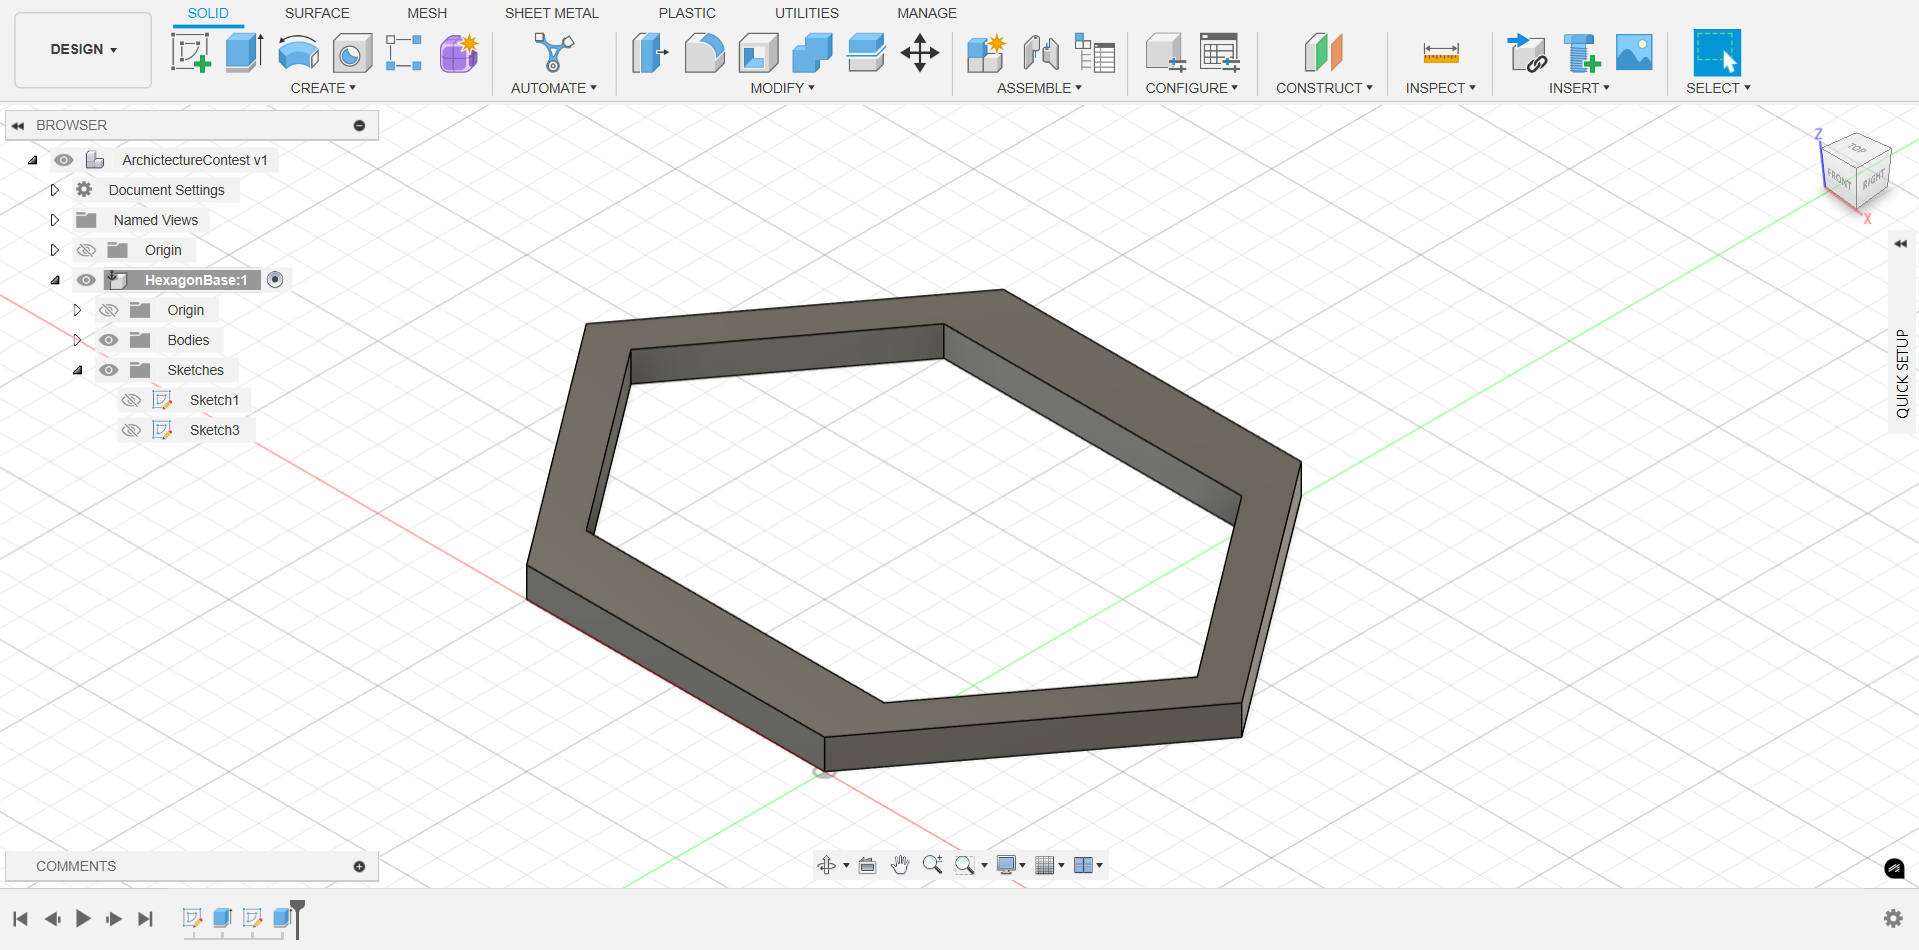Image resolution: width=1919 pixels, height=950 pixels.
Task: Show Sketch3 using its eye icon
Action: coord(131,430)
